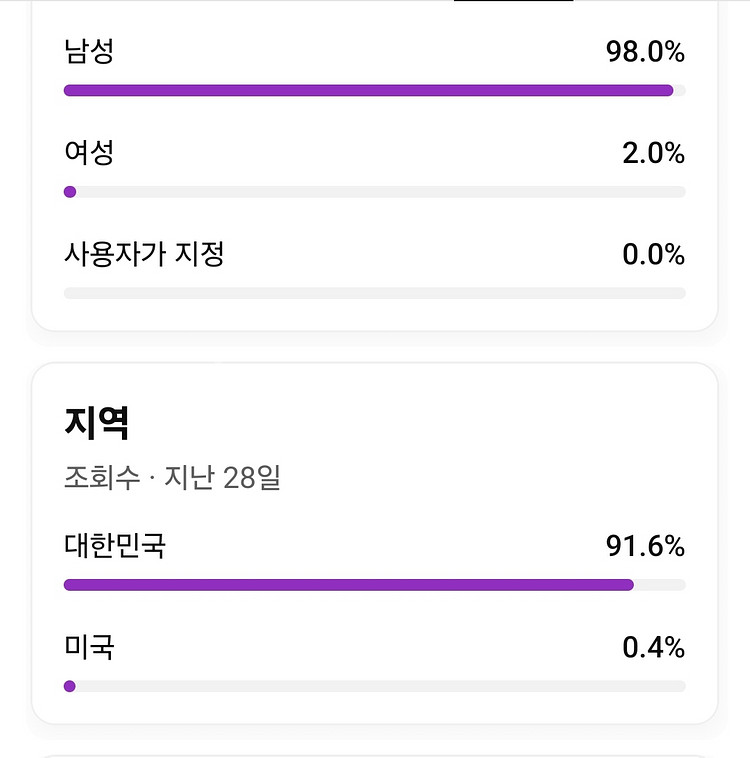Click the 0.0% user-specified value

click(x=653, y=255)
